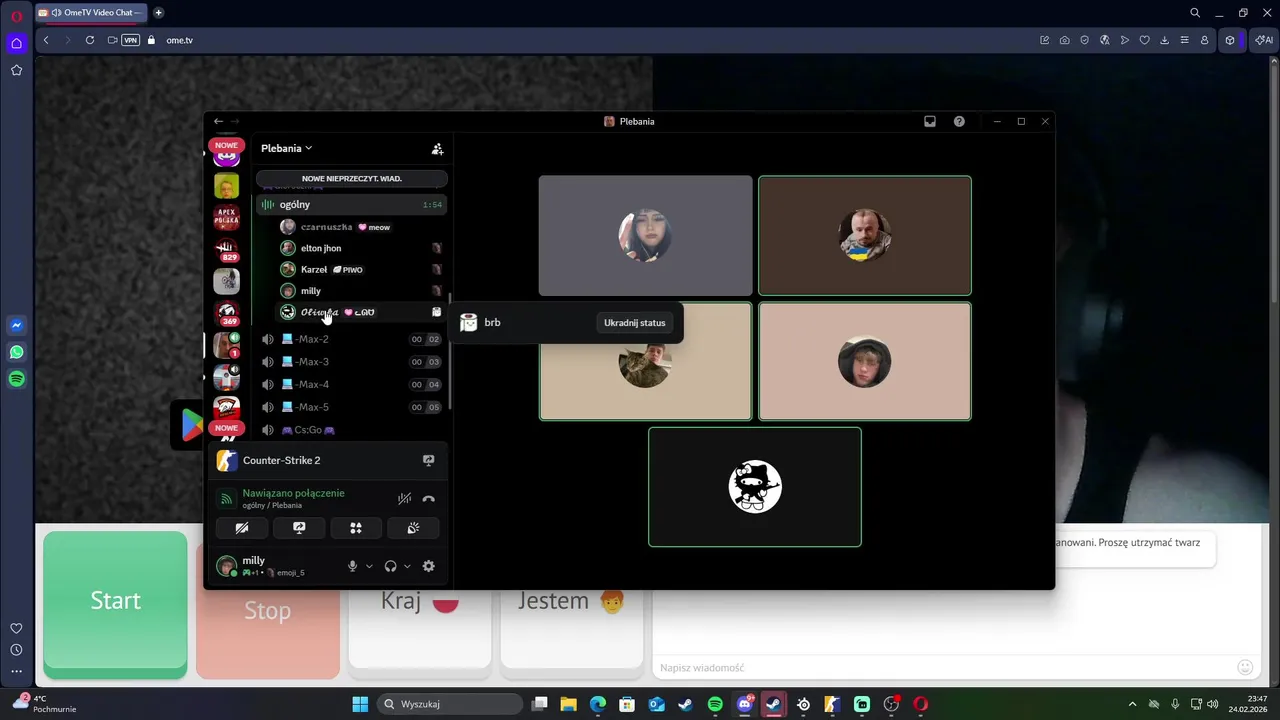This screenshot has width=1280, height=720.
Task: Join the -Max-5 voice channel
Action: pyautogui.click(x=350, y=407)
